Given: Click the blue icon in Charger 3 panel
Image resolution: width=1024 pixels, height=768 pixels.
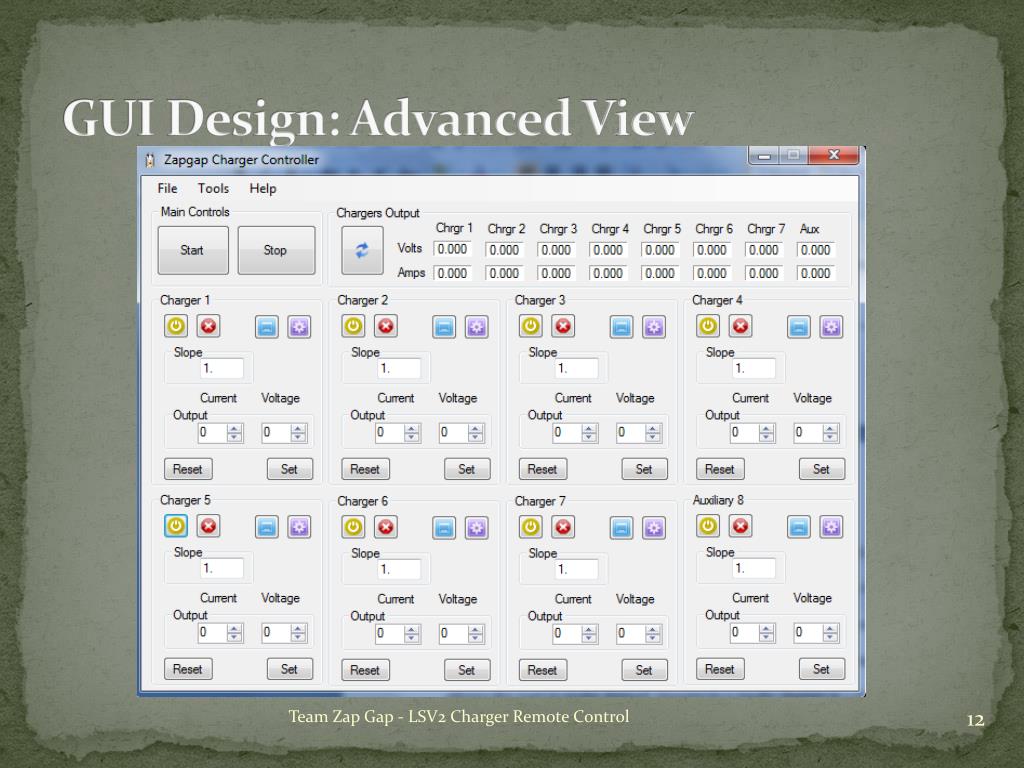Looking at the screenshot, I should 621,327.
